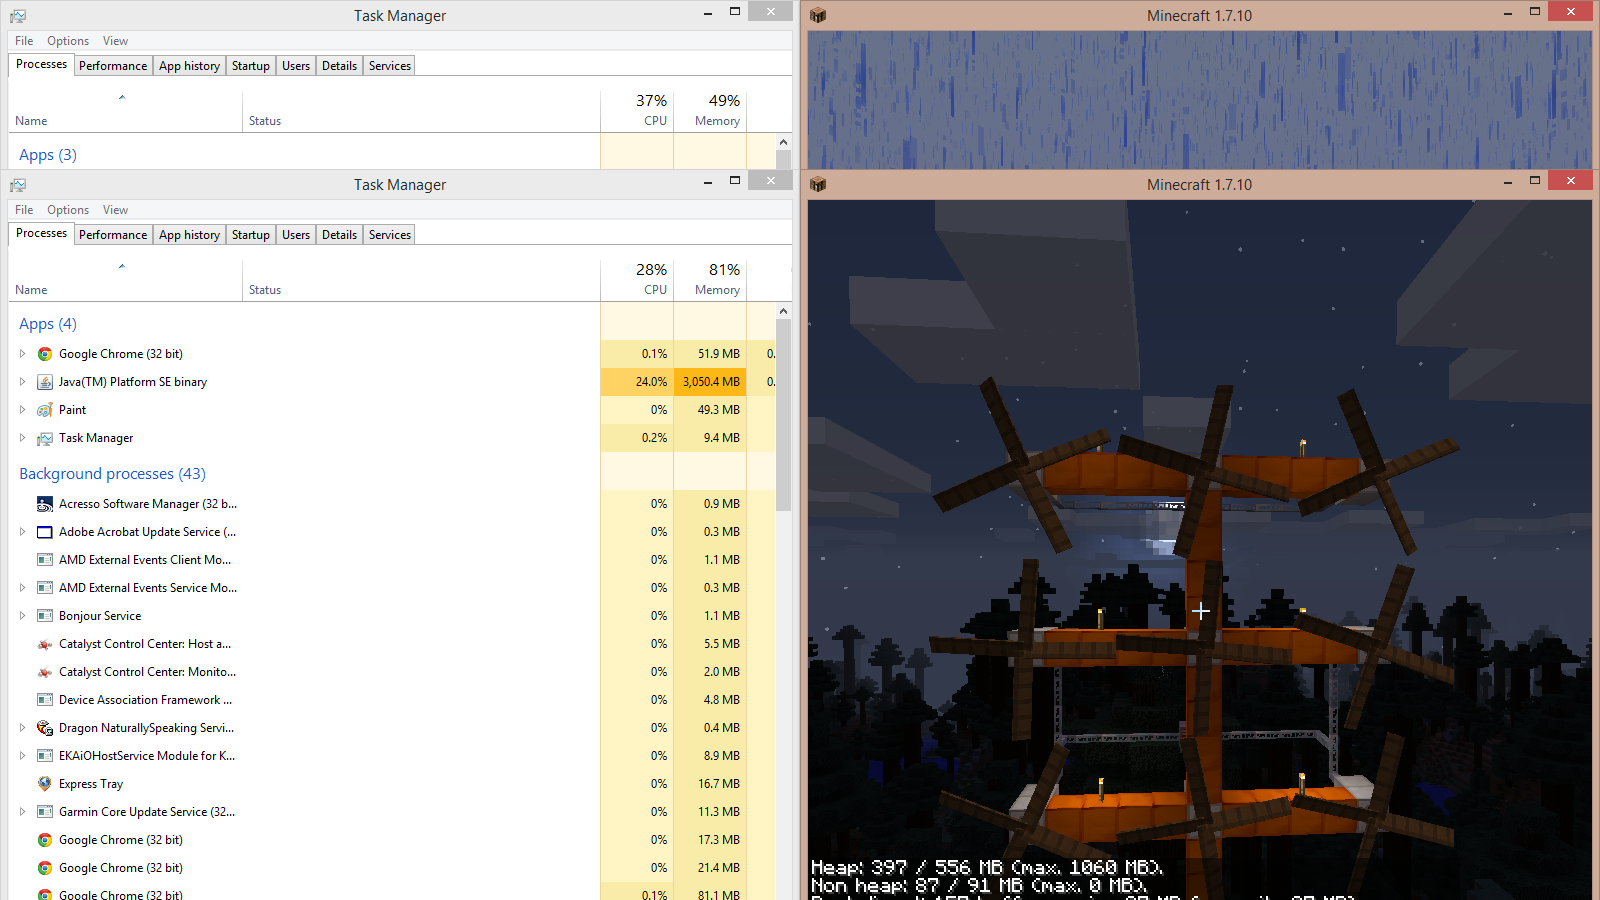Image resolution: width=1600 pixels, height=900 pixels.
Task: Click the Catalyst Control Center: Host icon
Action: click(x=45, y=644)
